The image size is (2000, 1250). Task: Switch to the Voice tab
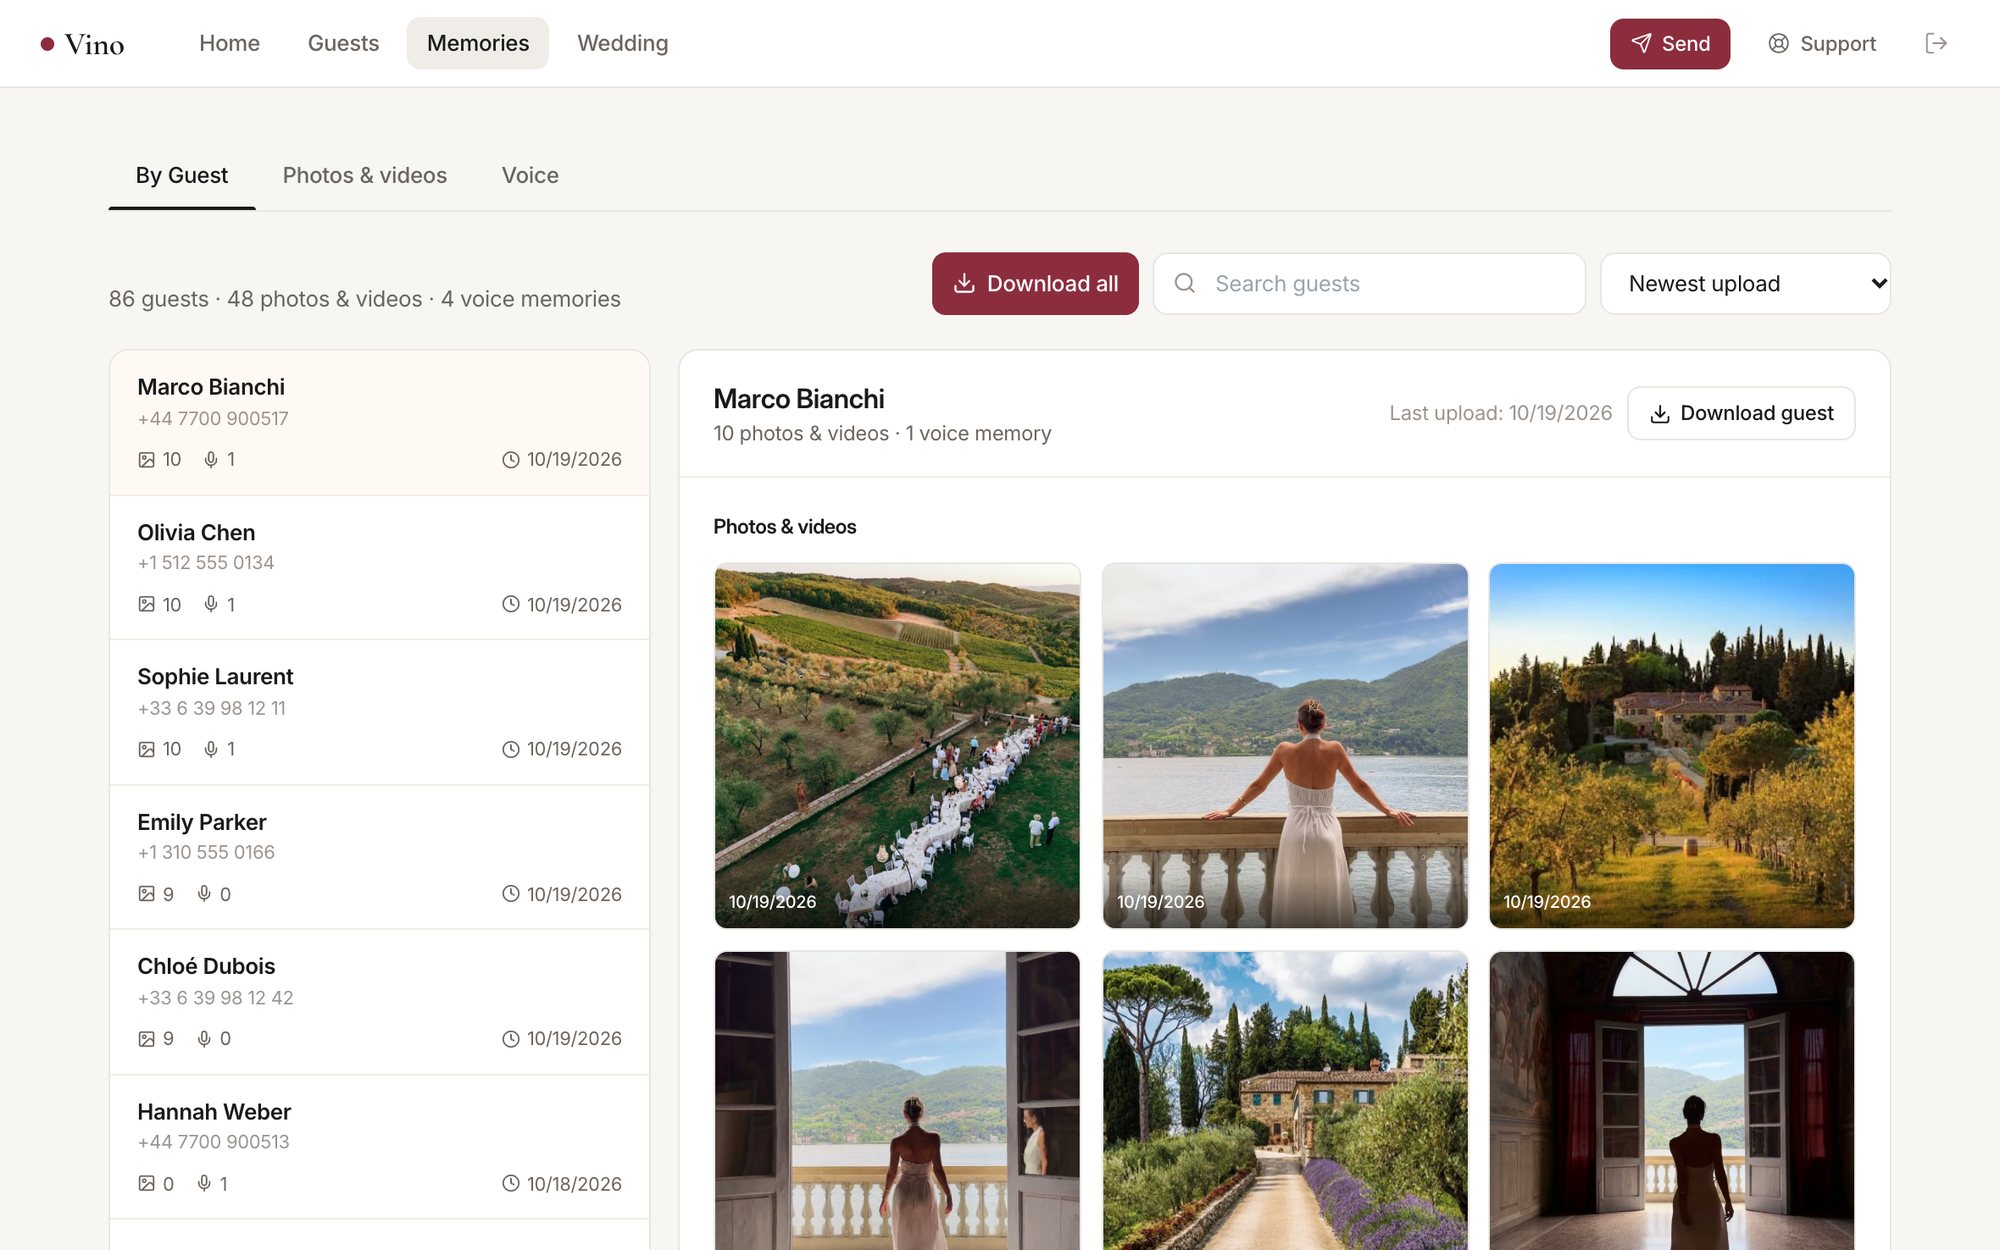[530, 176]
